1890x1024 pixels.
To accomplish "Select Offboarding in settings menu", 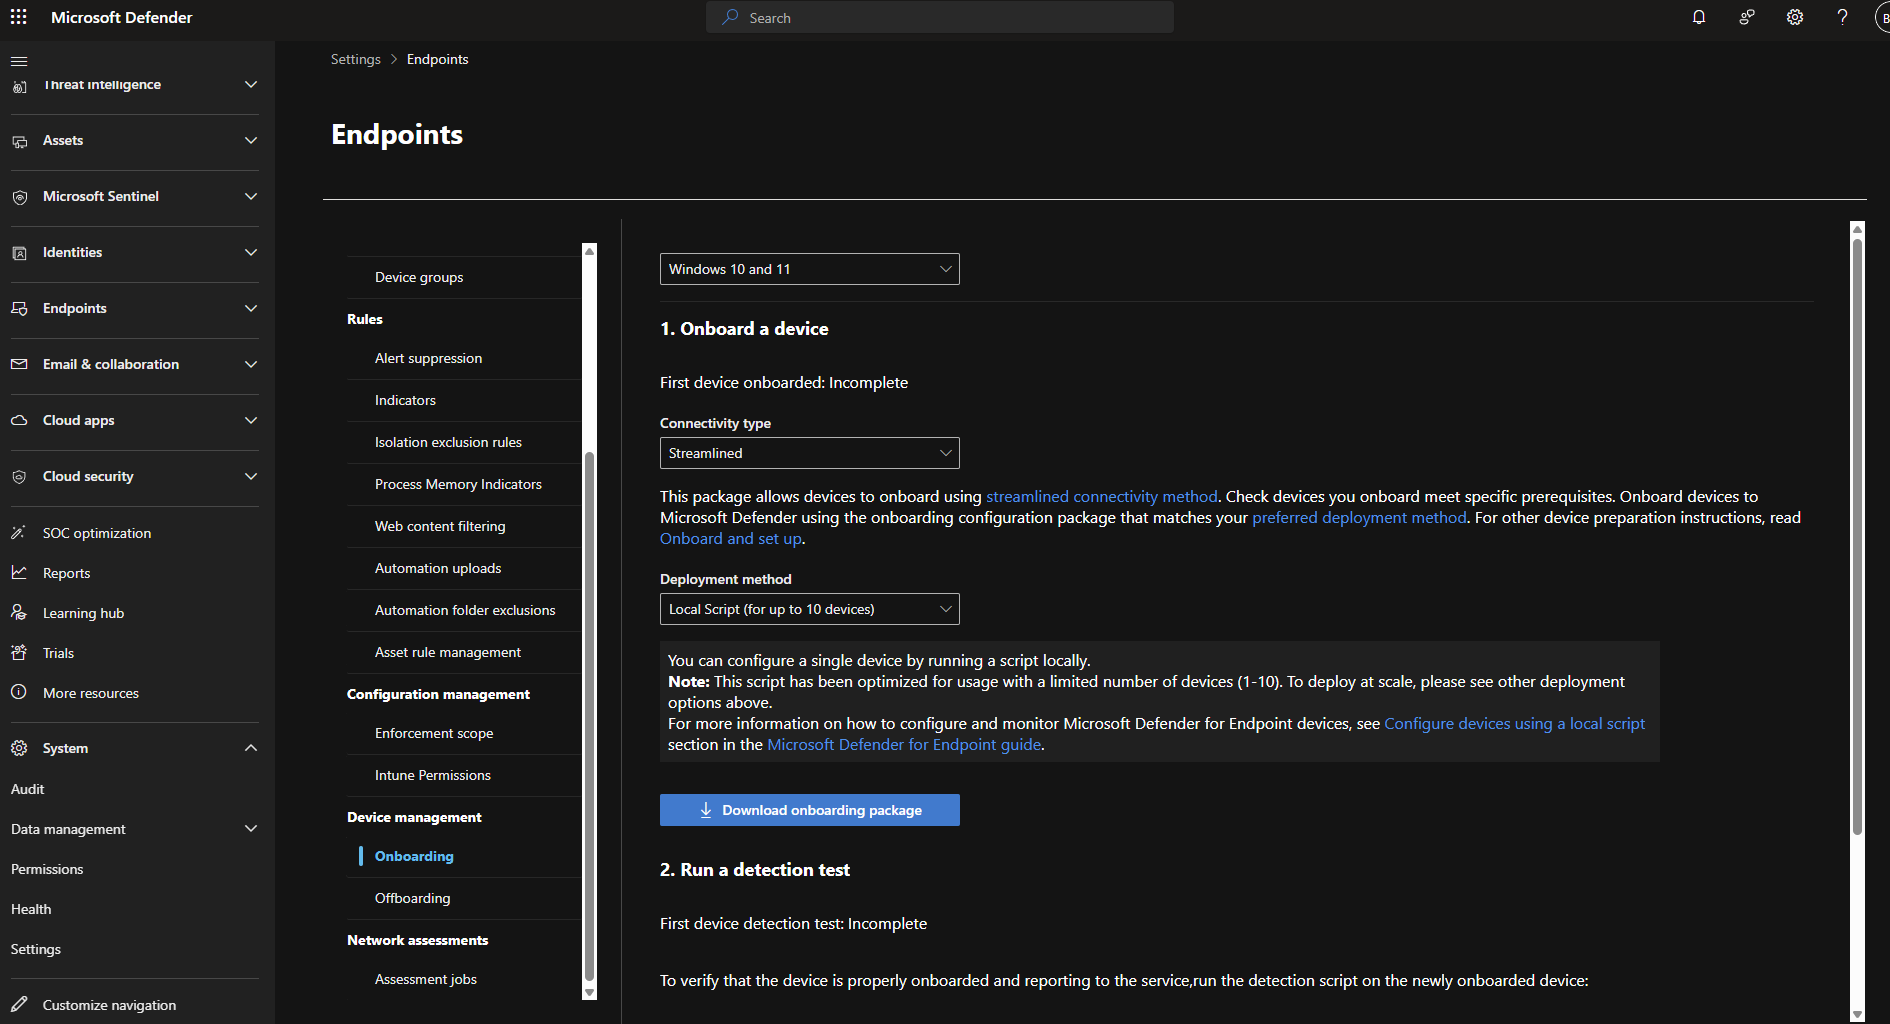I will tap(412, 898).
